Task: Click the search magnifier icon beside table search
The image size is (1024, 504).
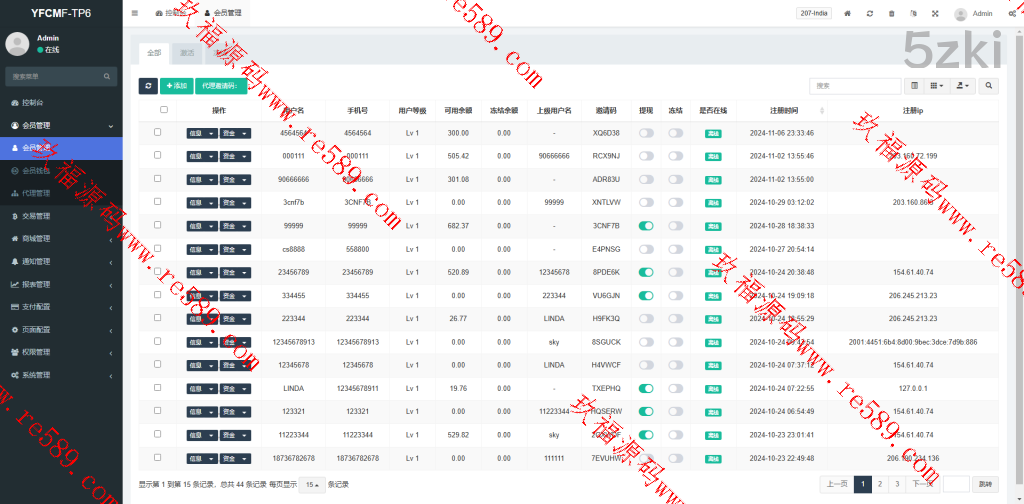Action: click(989, 87)
